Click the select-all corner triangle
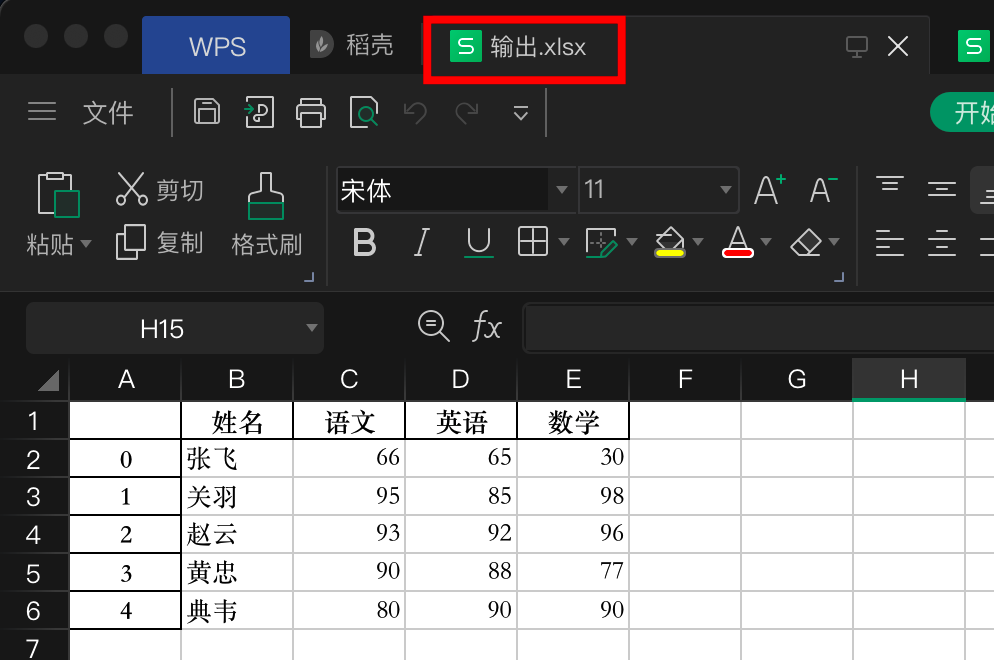The width and height of the screenshot is (994, 660). pos(49,380)
